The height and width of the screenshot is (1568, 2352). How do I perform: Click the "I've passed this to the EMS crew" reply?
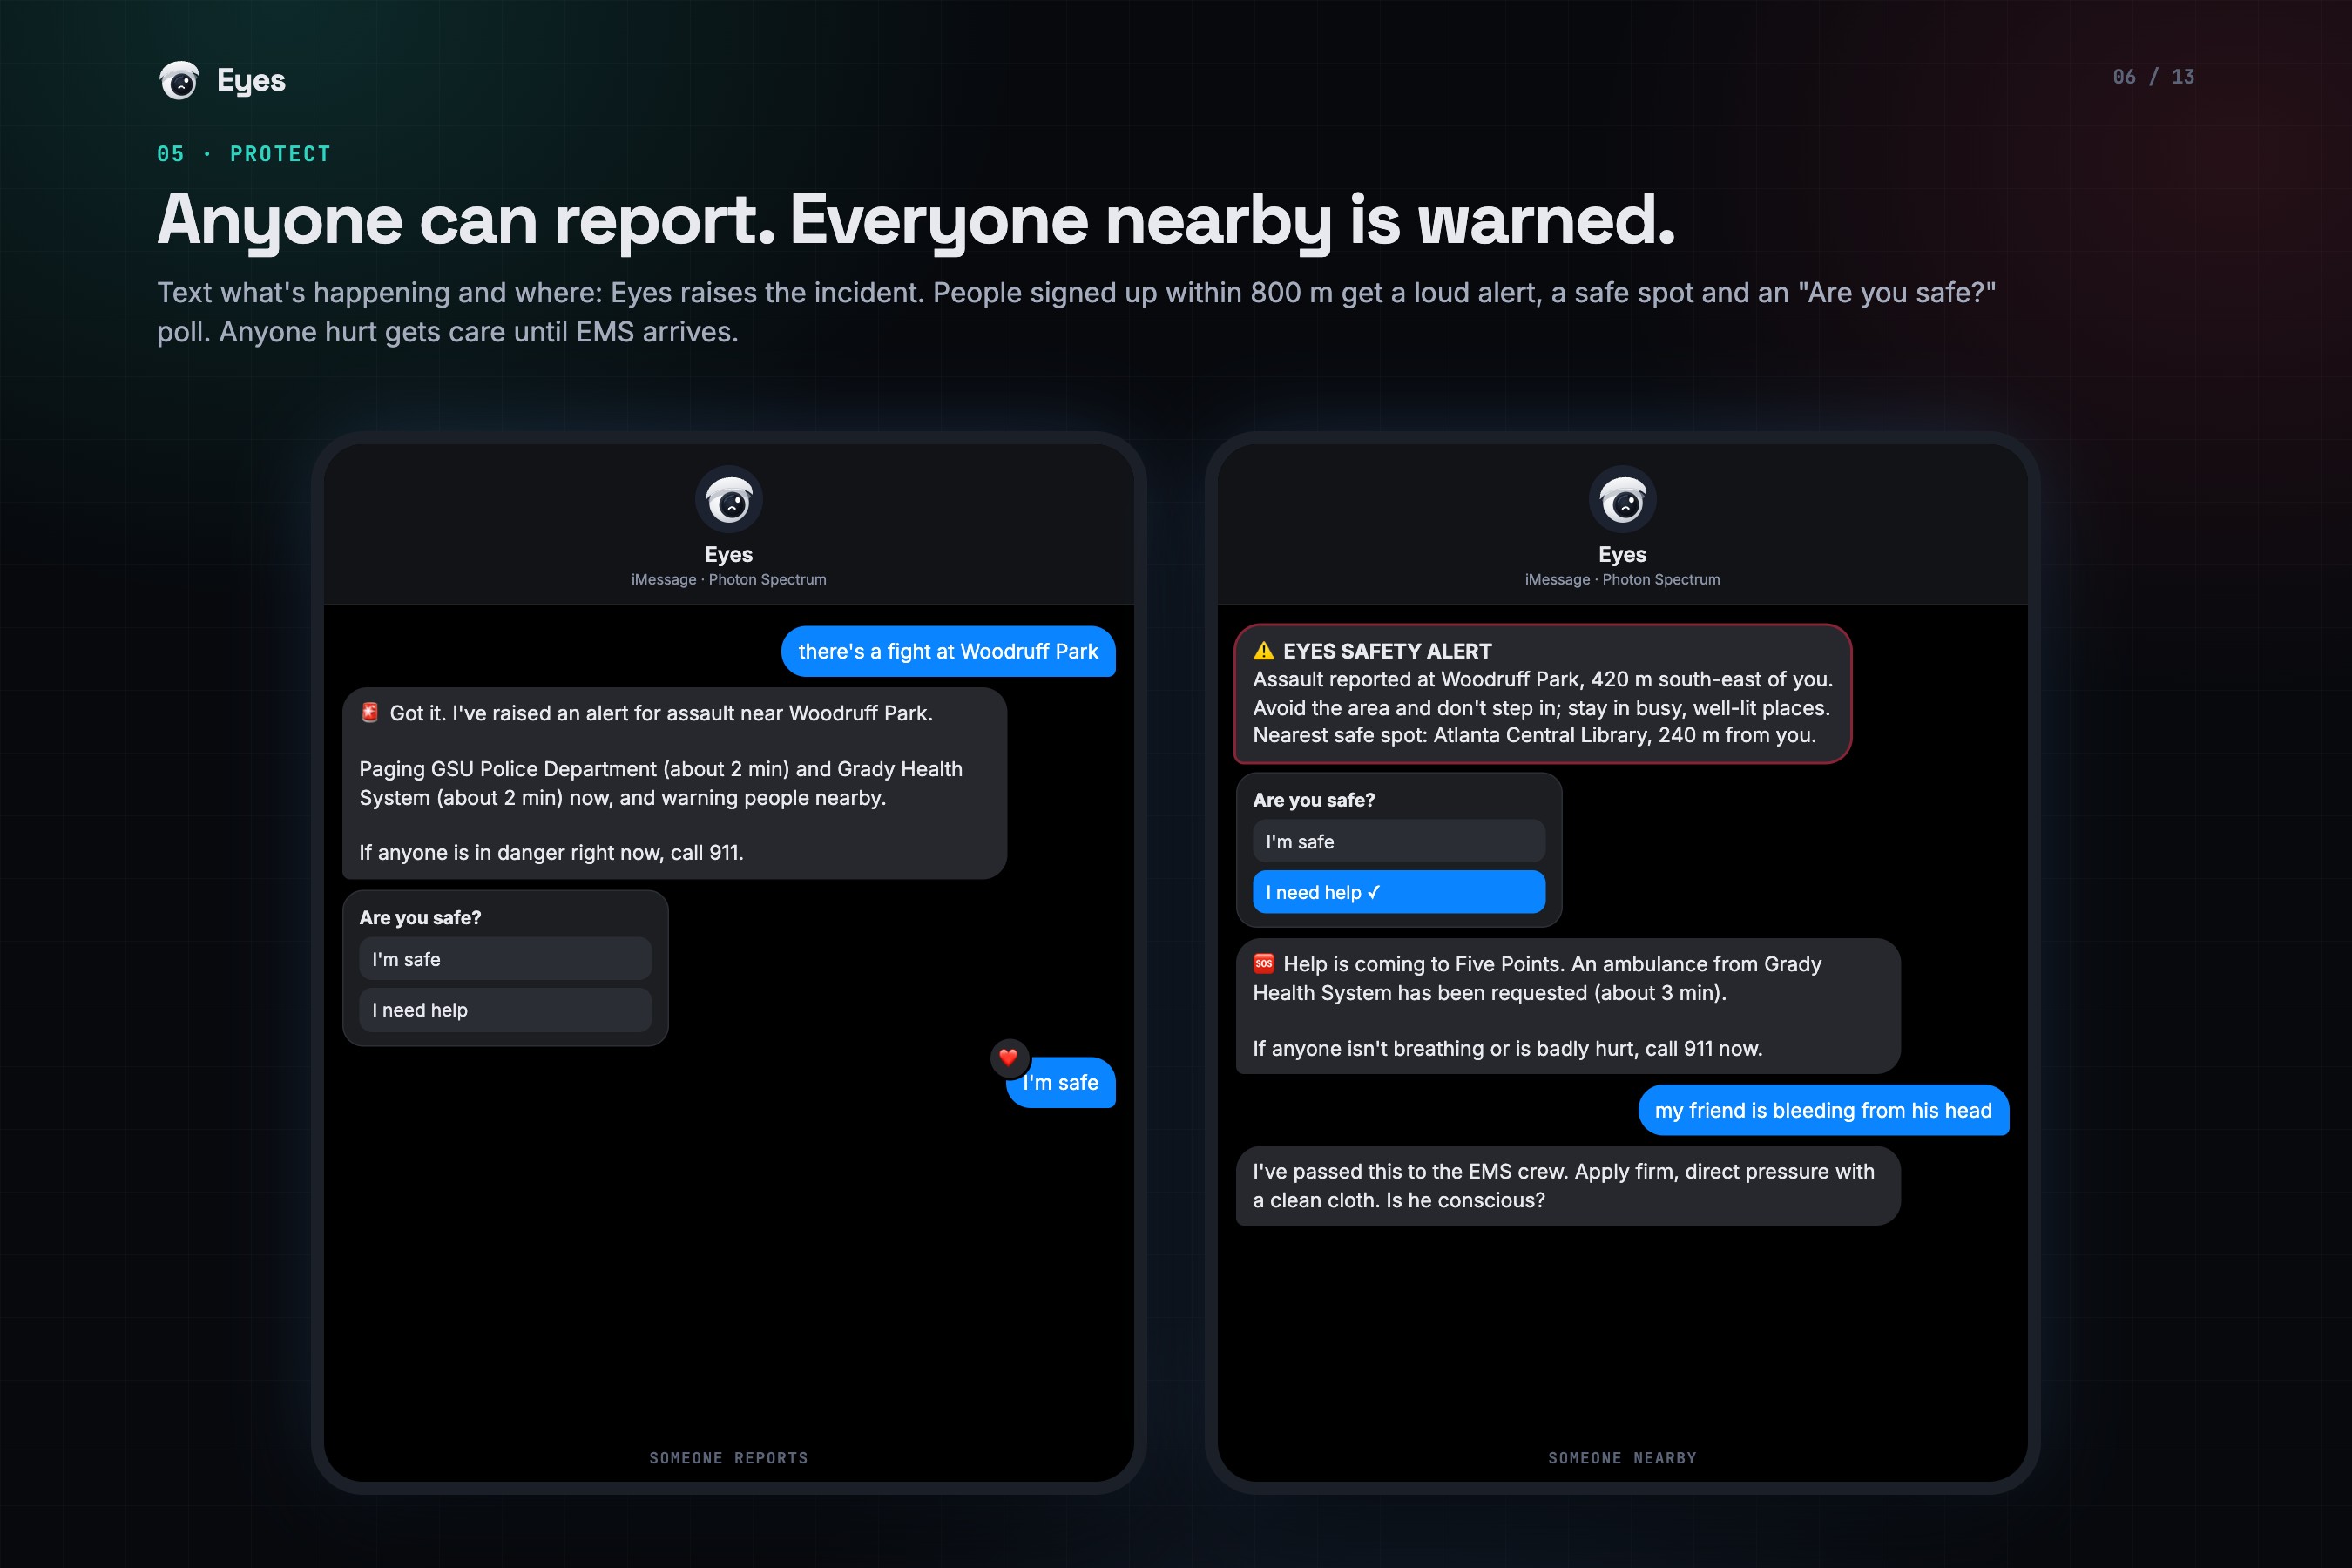click(x=1568, y=1186)
